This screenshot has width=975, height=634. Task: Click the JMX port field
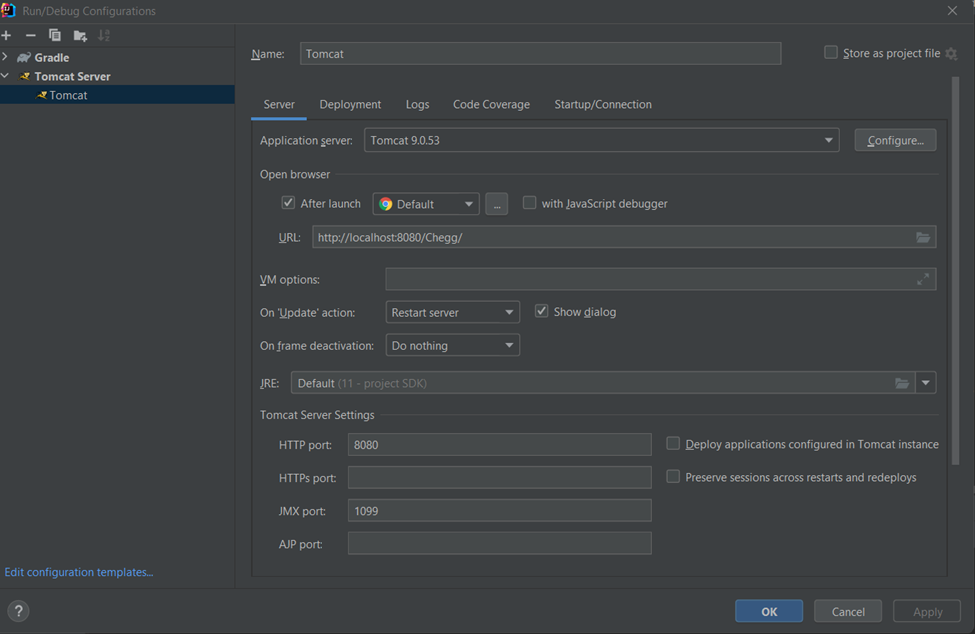[499, 510]
